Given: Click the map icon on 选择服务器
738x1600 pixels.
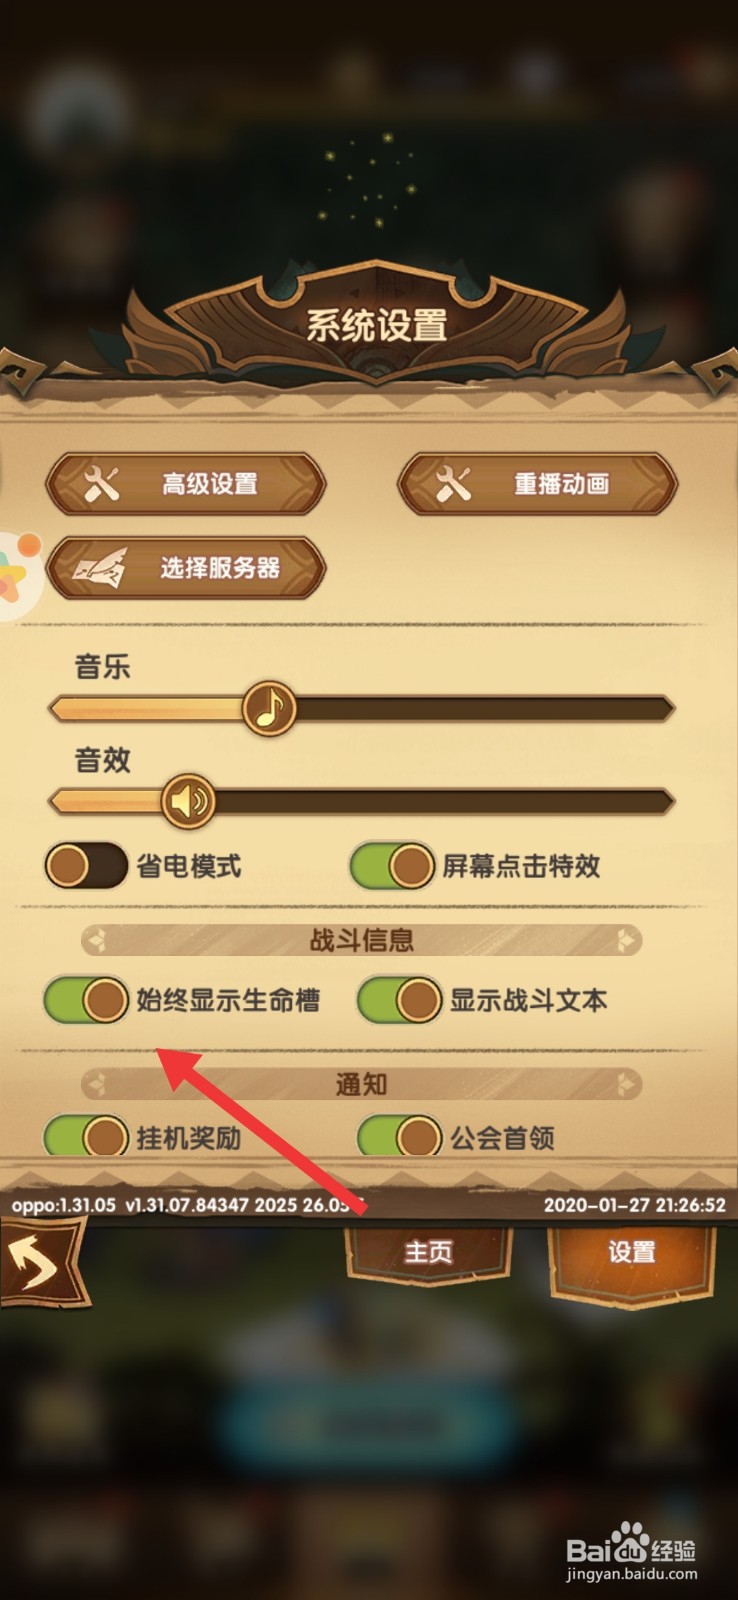Looking at the screenshot, I should [100, 568].
